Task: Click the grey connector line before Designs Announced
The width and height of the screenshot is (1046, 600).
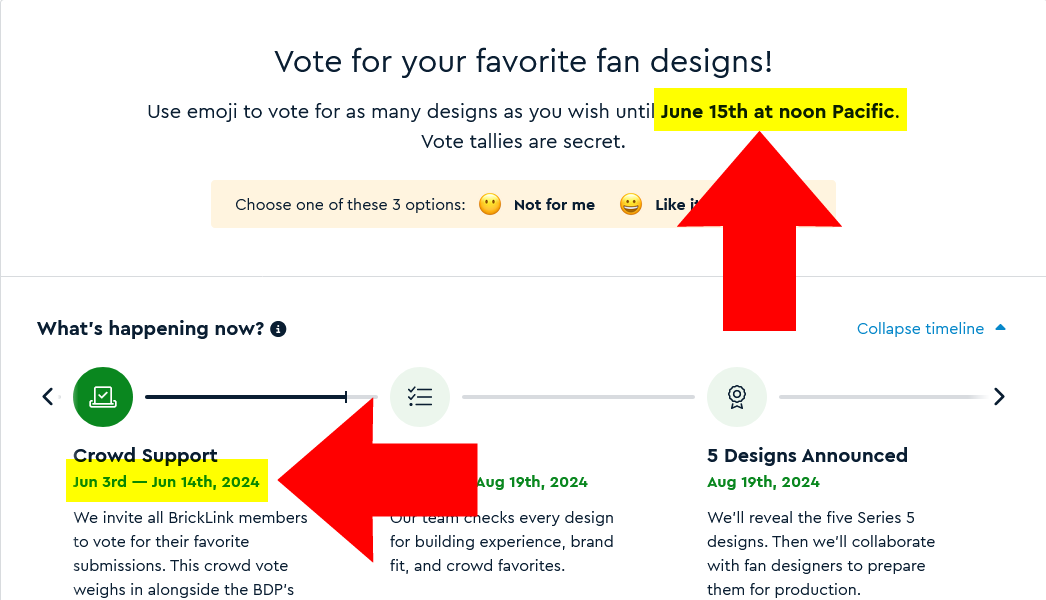Action: pyautogui.click(x=578, y=397)
